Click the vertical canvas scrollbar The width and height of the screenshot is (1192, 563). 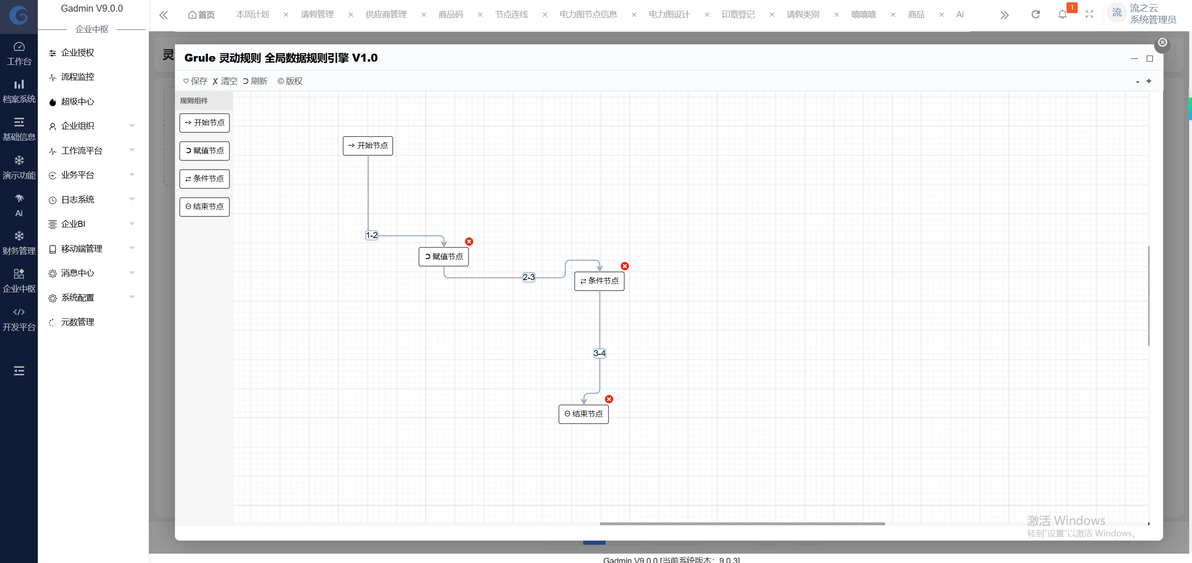click(1149, 296)
